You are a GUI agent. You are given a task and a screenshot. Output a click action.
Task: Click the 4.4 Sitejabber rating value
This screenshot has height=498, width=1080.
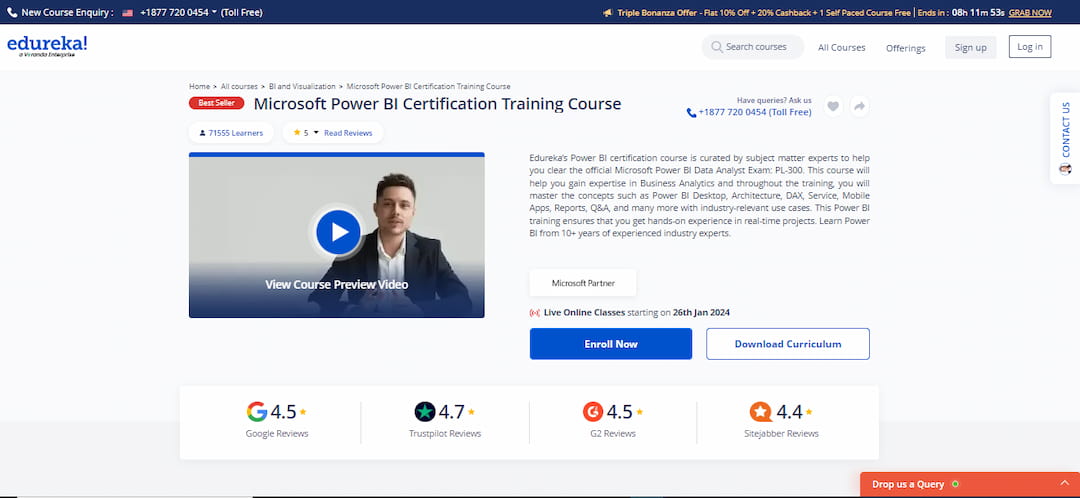click(789, 412)
